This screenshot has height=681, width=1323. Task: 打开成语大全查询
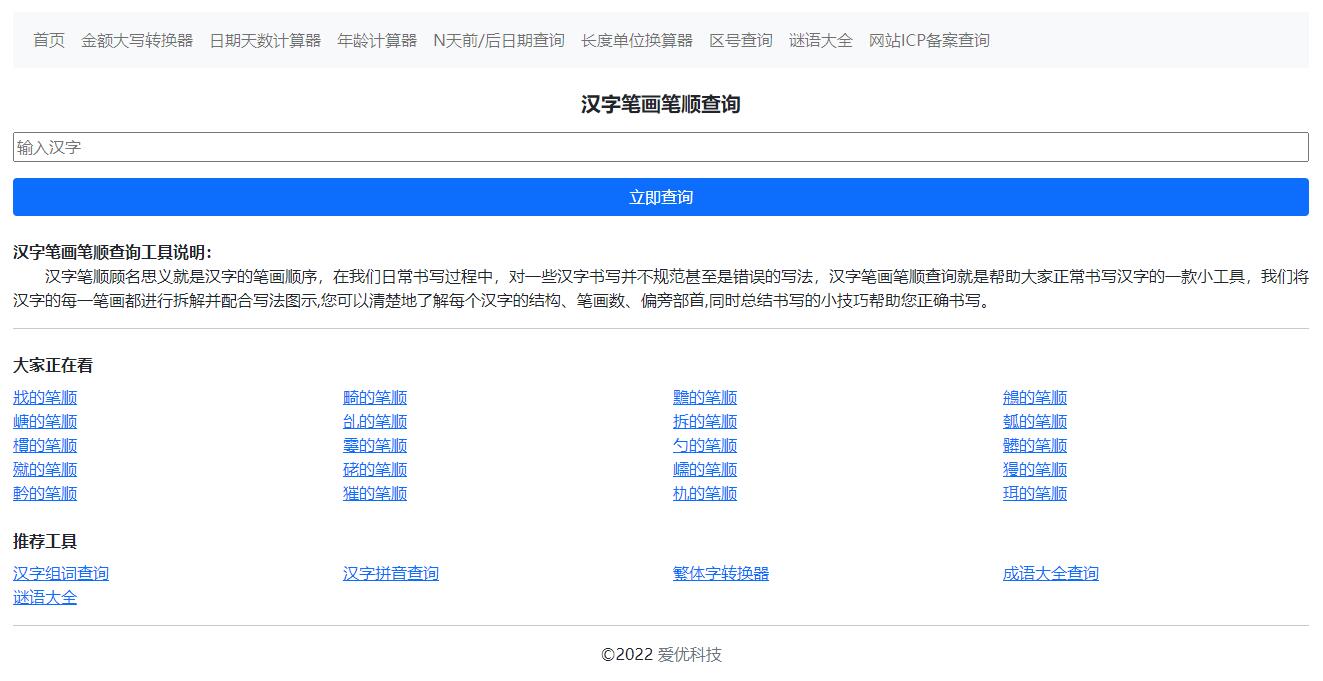[1050, 573]
